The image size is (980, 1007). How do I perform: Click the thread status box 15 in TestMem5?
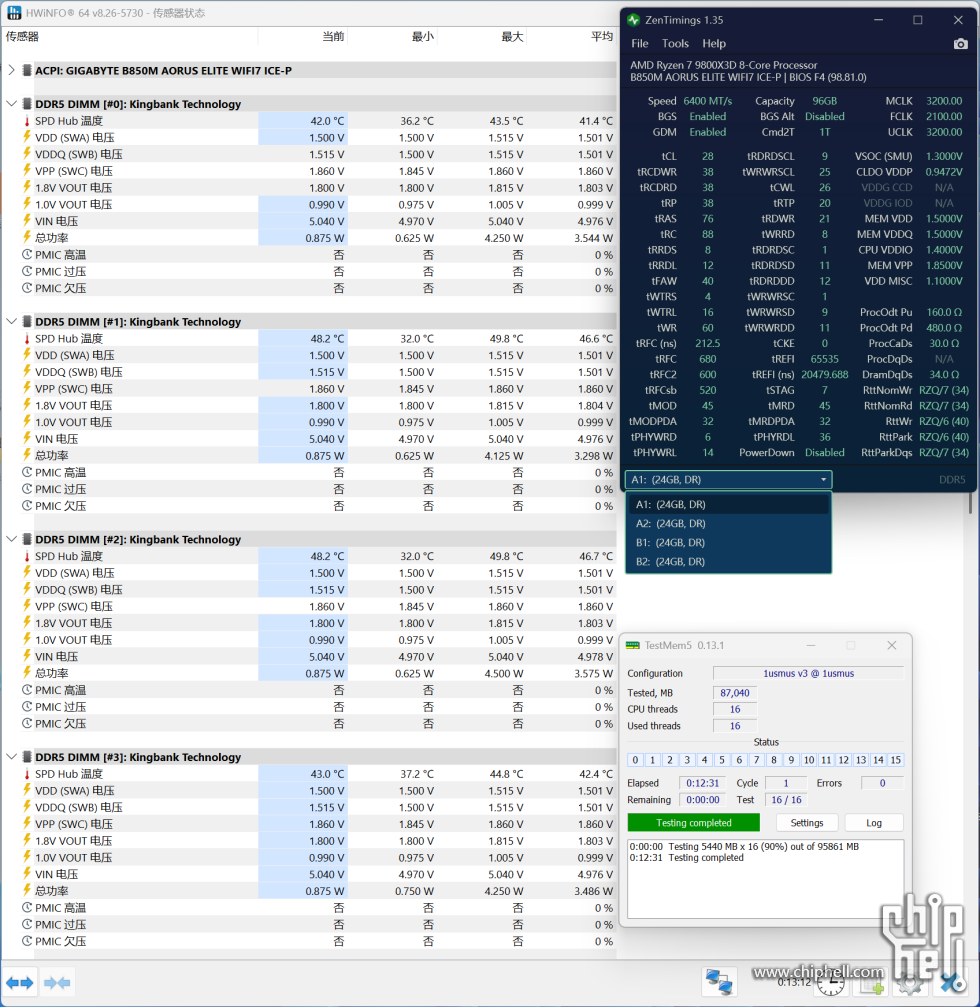click(x=895, y=760)
